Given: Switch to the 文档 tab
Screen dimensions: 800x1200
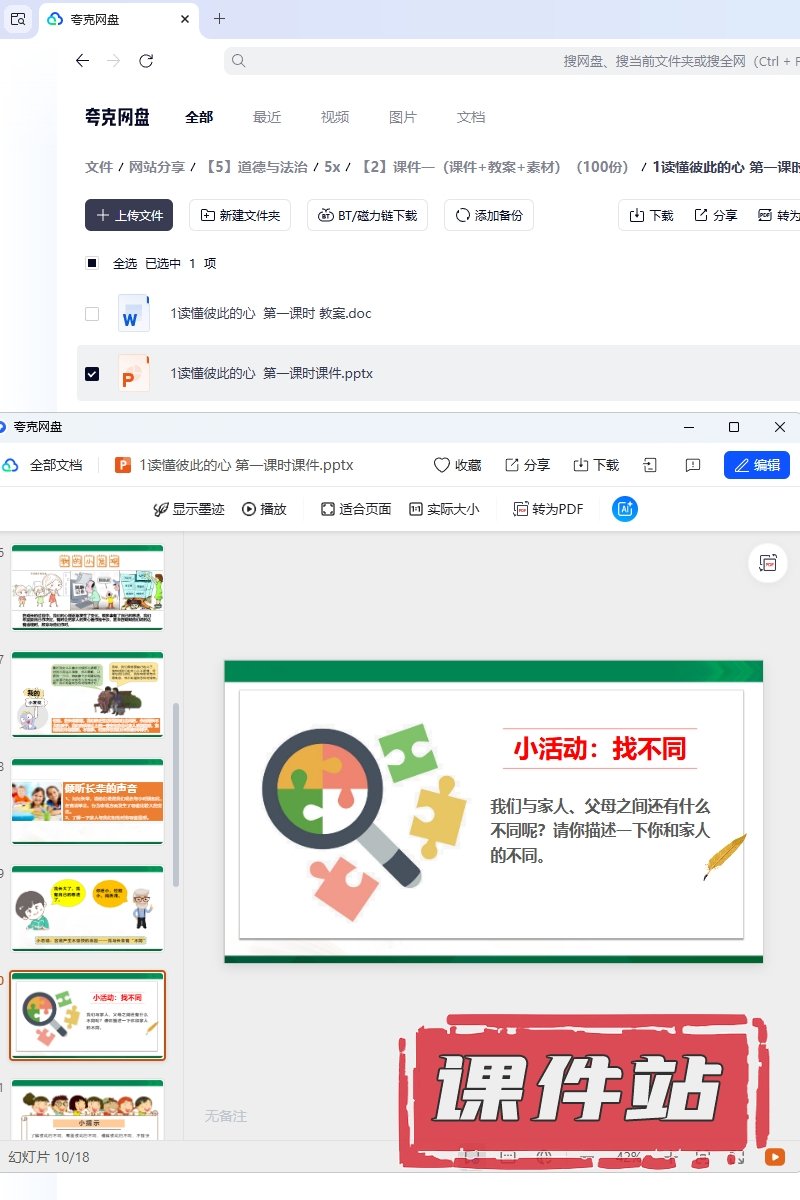Looking at the screenshot, I should coord(471,117).
